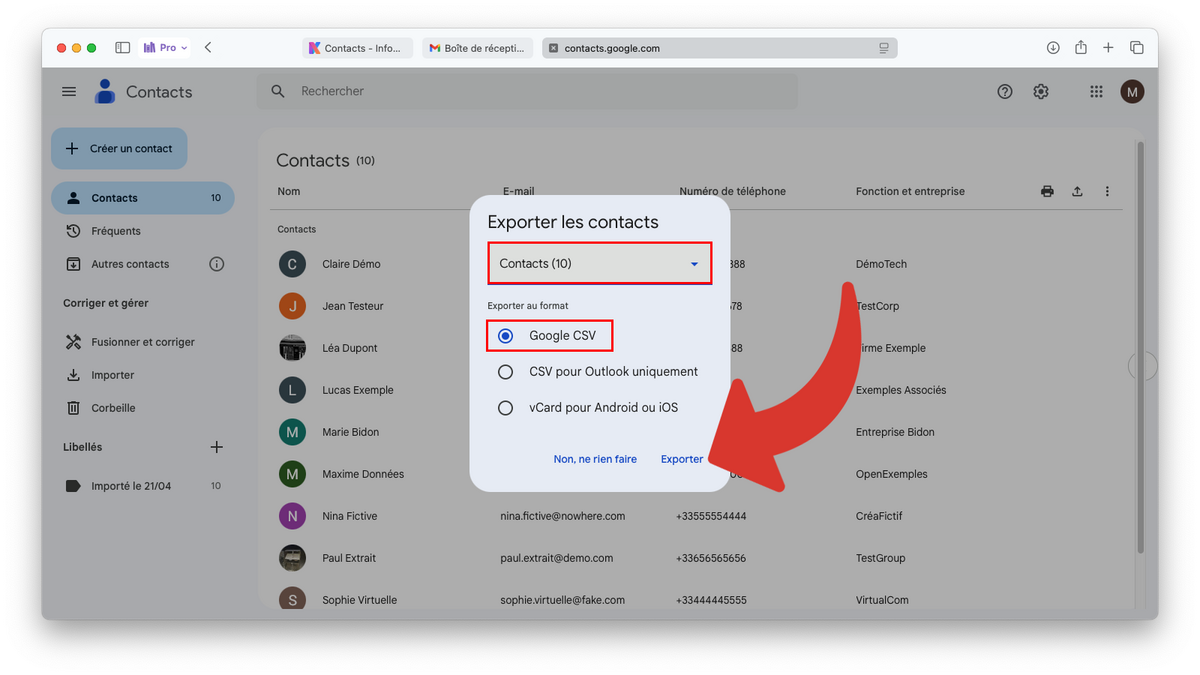Click Maxime Données contact name
The width and height of the screenshot is (1200, 675).
tap(363, 474)
